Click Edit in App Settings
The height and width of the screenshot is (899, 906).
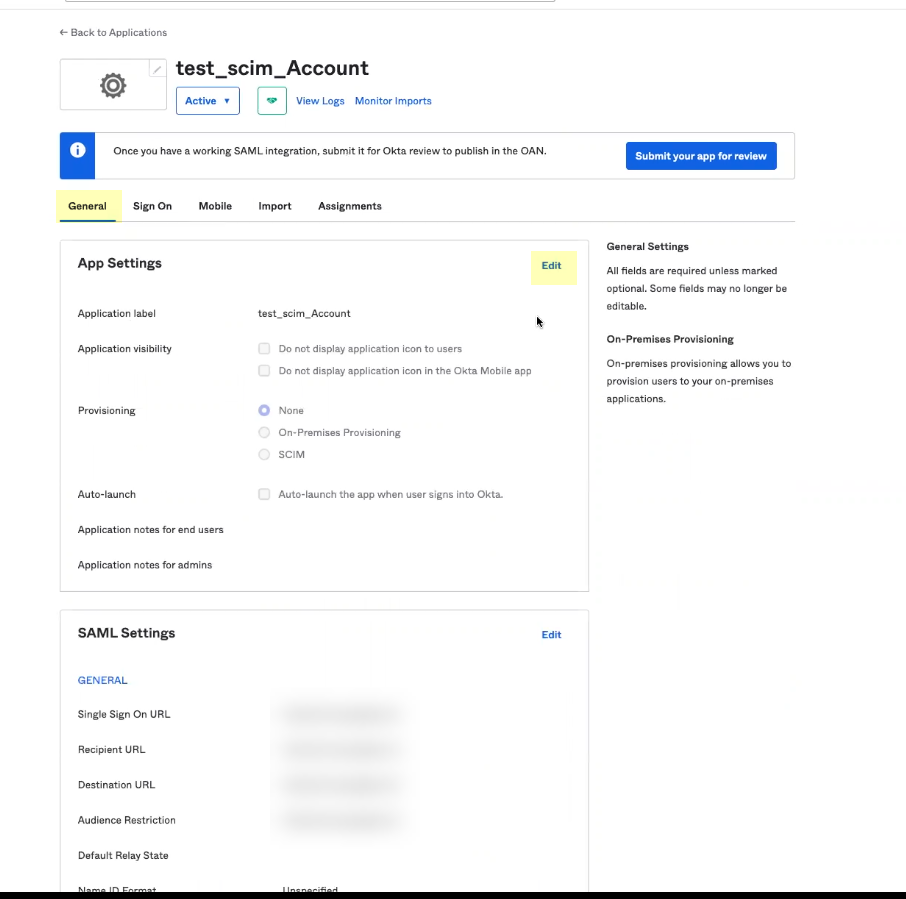(x=551, y=266)
